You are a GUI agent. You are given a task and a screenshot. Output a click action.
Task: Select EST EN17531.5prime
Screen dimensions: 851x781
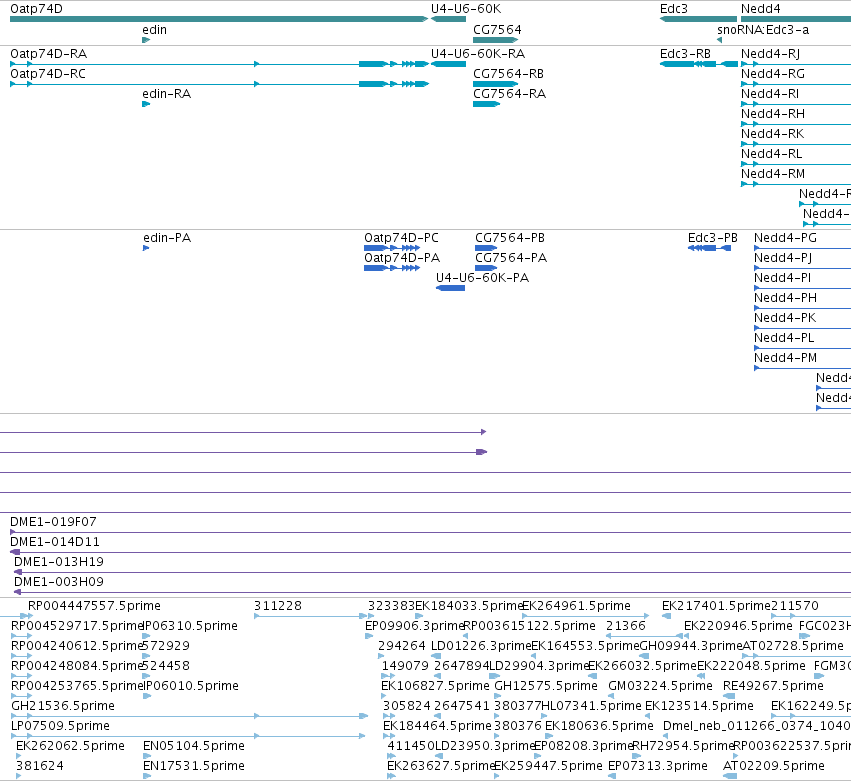(194, 766)
